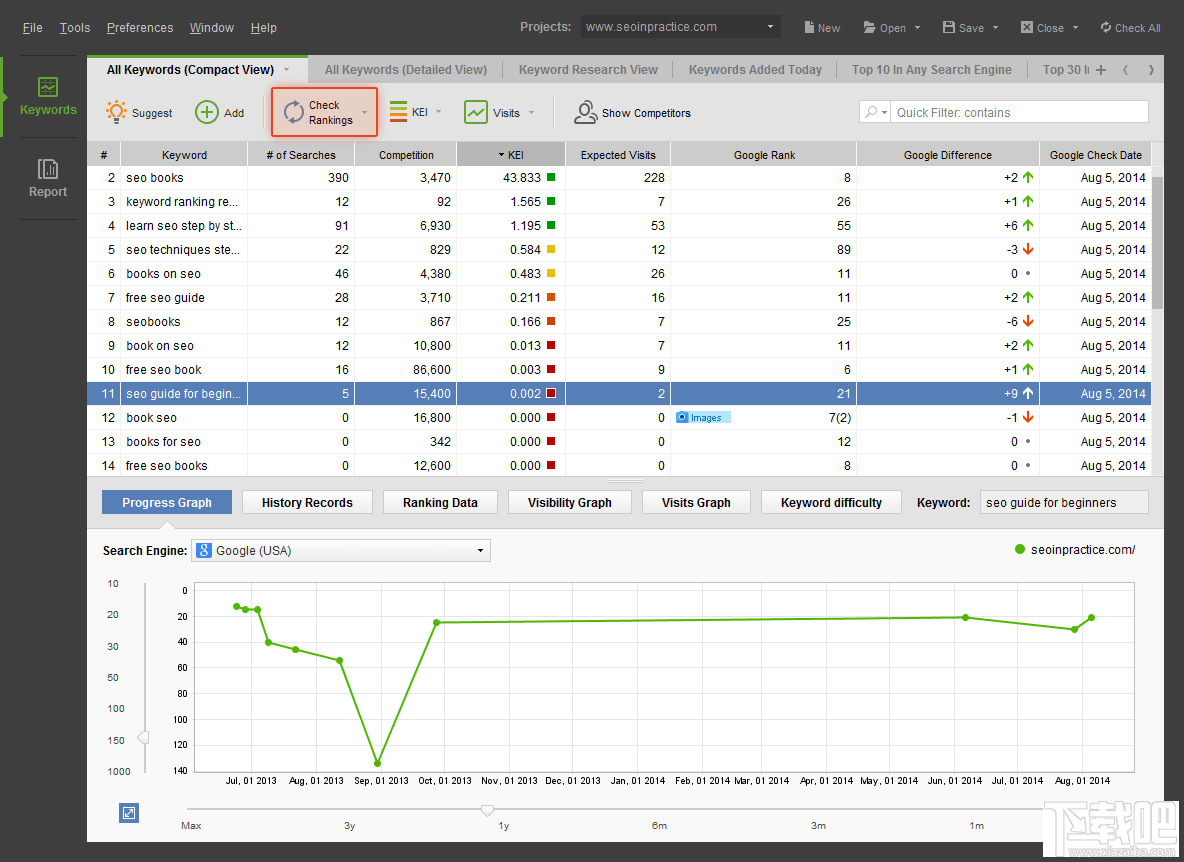Click the Show Competitors button
The height and width of the screenshot is (862, 1184).
pyautogui.click(x=633, y=112)
